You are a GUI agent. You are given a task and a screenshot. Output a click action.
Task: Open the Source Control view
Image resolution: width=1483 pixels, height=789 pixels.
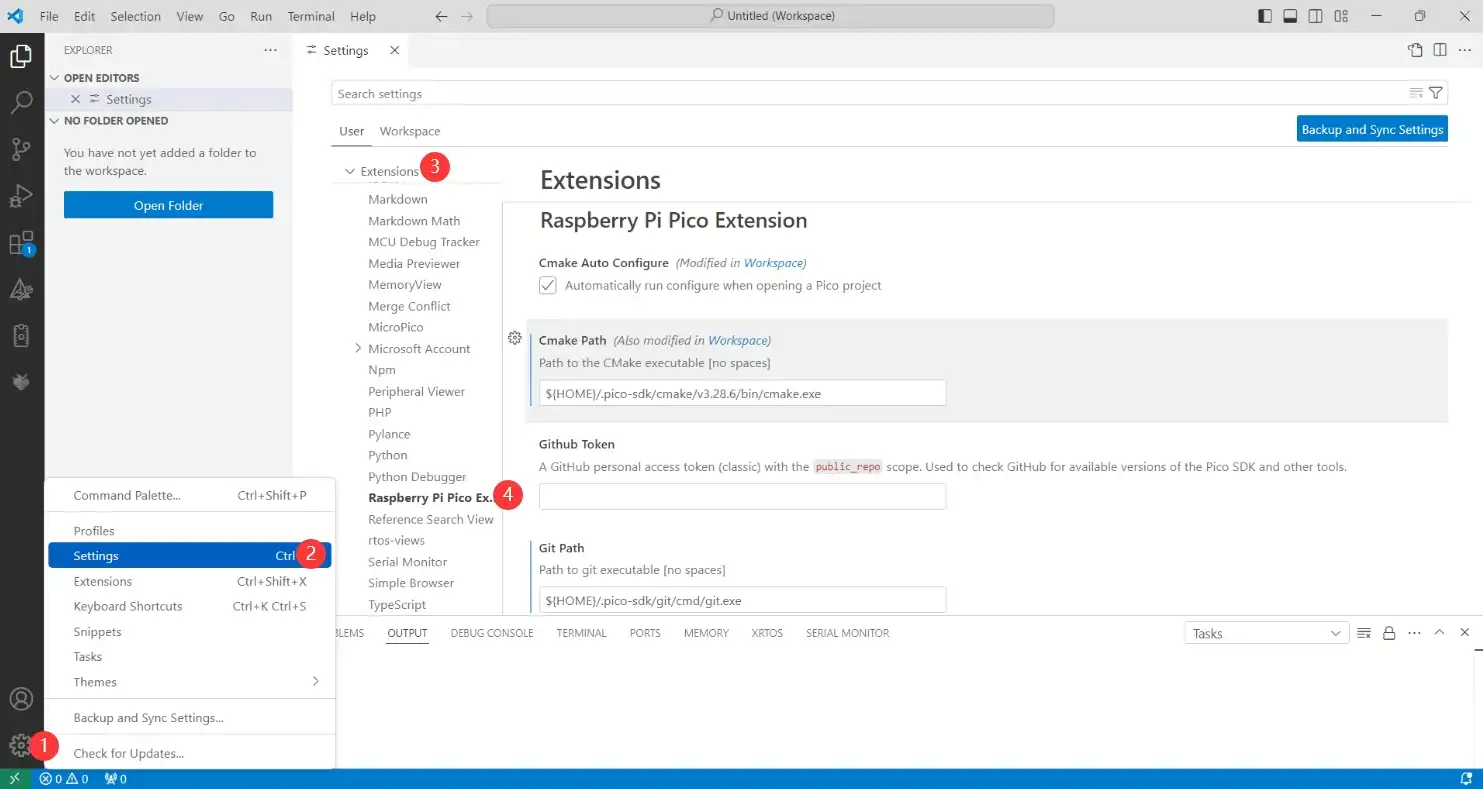pos(21,149)
